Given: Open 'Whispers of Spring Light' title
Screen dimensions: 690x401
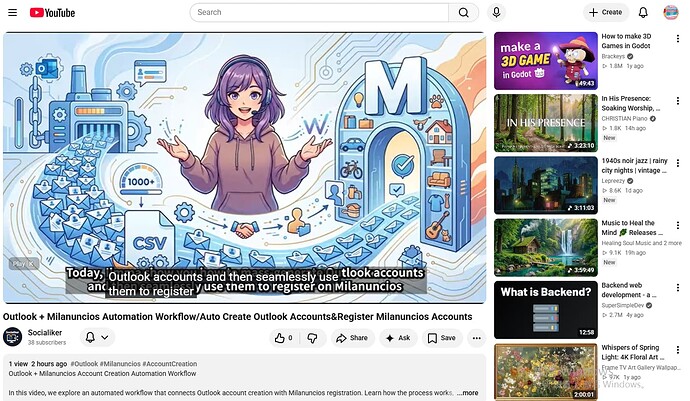Looking at the screenshot, I should pyautogui.click(x=633, y=352).
